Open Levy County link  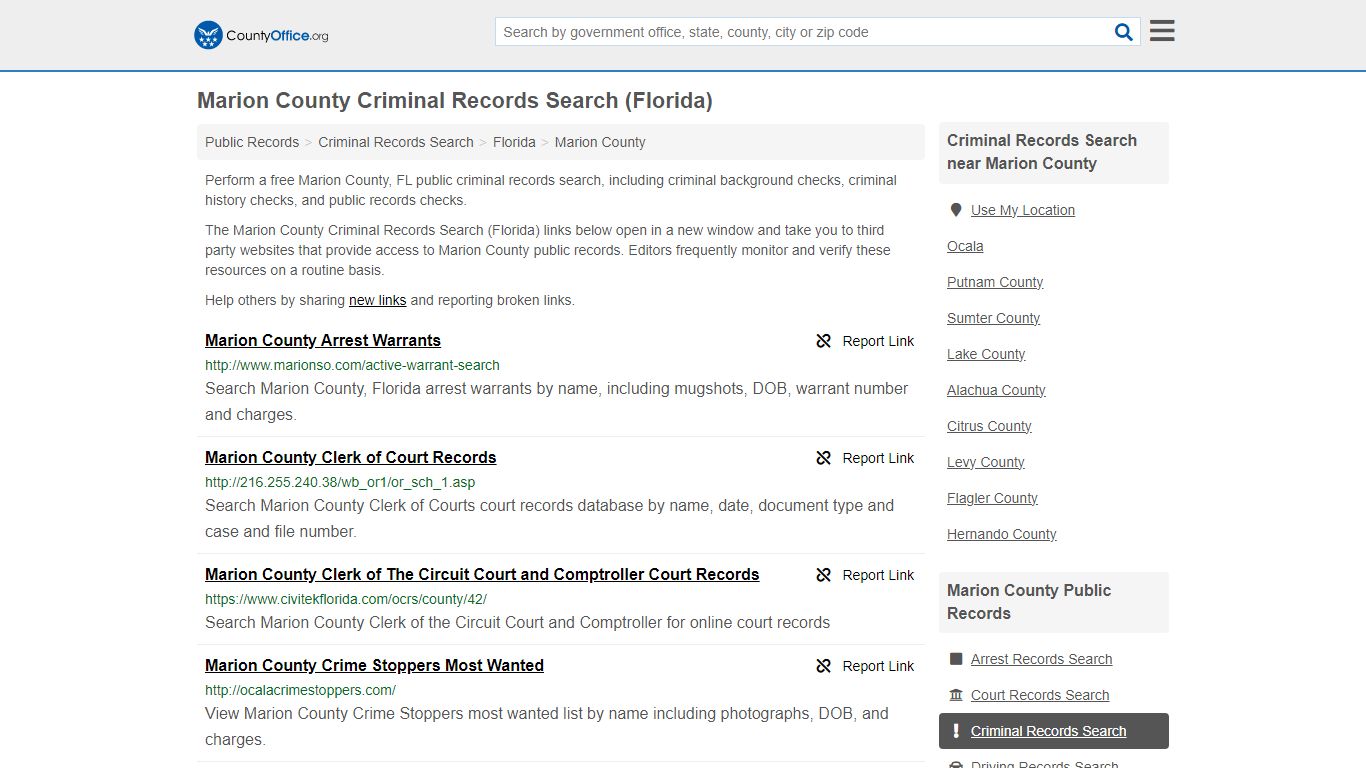click(x=985, y=462)
